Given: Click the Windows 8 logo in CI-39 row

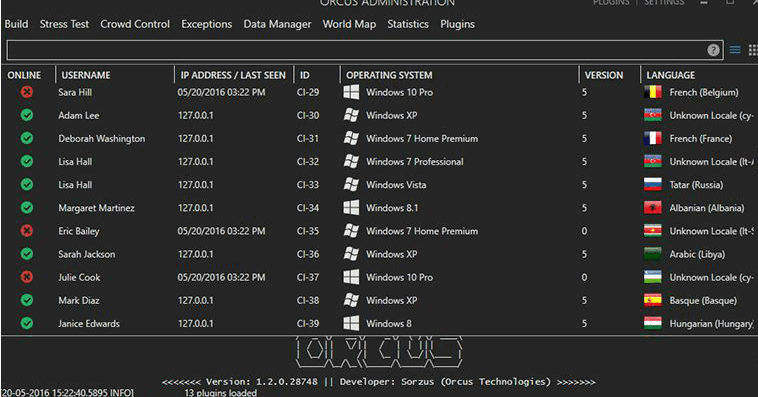Looking at the screenshot, I should (x=351, y=323).
